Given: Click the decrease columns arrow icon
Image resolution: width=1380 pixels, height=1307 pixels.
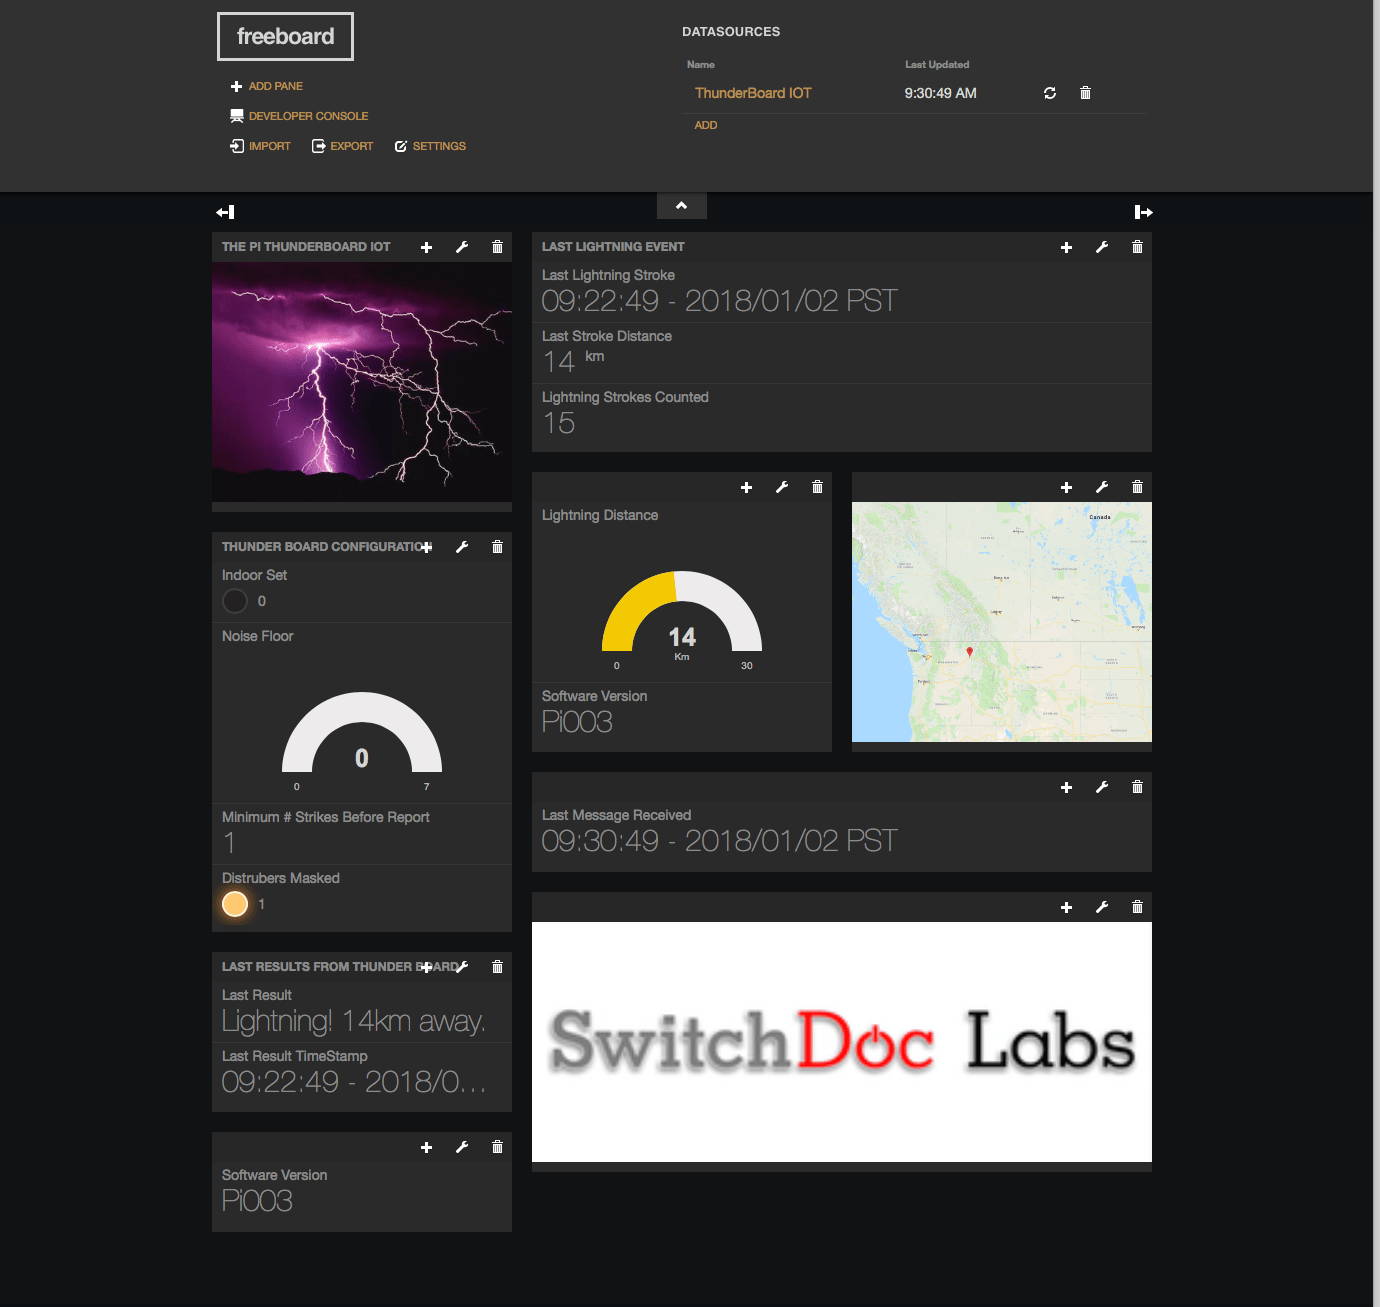Looking at the screenshot, I should click(225, 212).
